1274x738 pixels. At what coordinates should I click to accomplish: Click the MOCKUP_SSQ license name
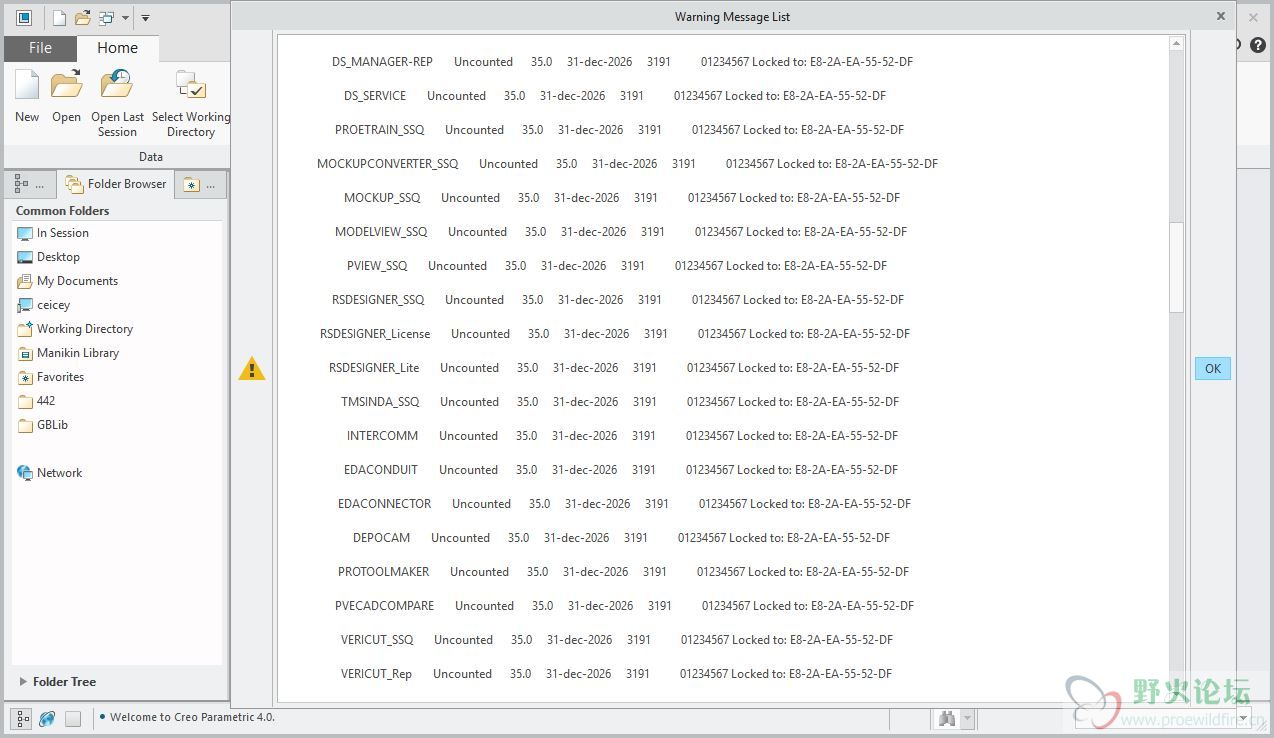click(x=382, y=198)
